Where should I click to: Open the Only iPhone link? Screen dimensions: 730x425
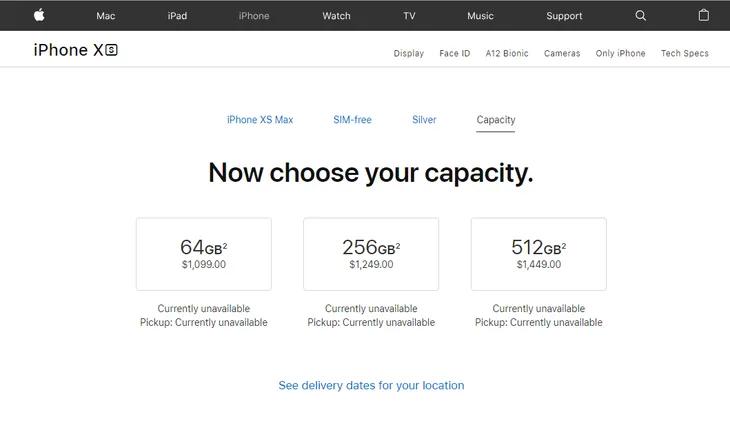621,54
